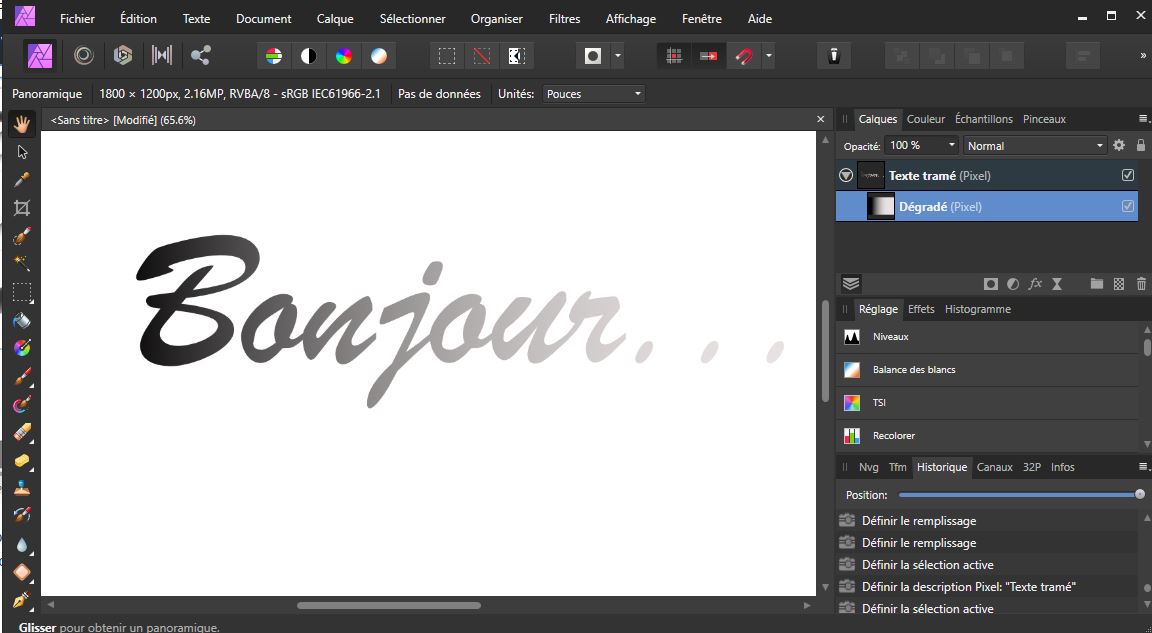Select the Paint Mixer Brush tool

tap(22, 404)
